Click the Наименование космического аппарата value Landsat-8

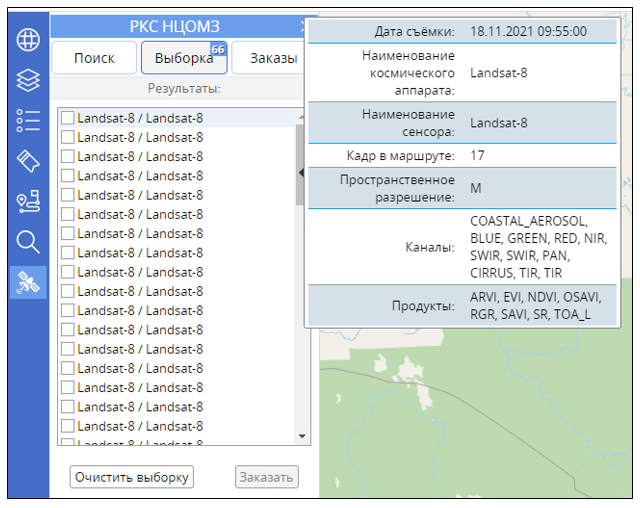click(x=498, y=73)
